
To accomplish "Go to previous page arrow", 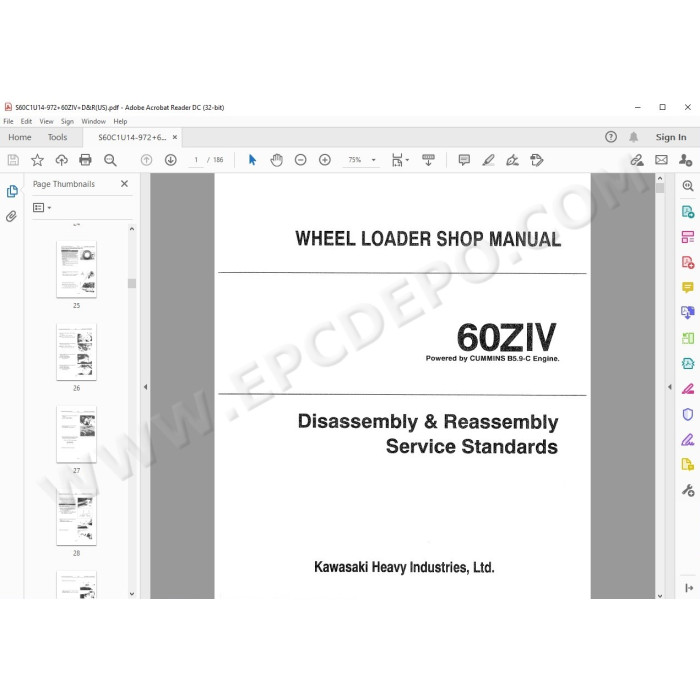I will pos(146,160).
